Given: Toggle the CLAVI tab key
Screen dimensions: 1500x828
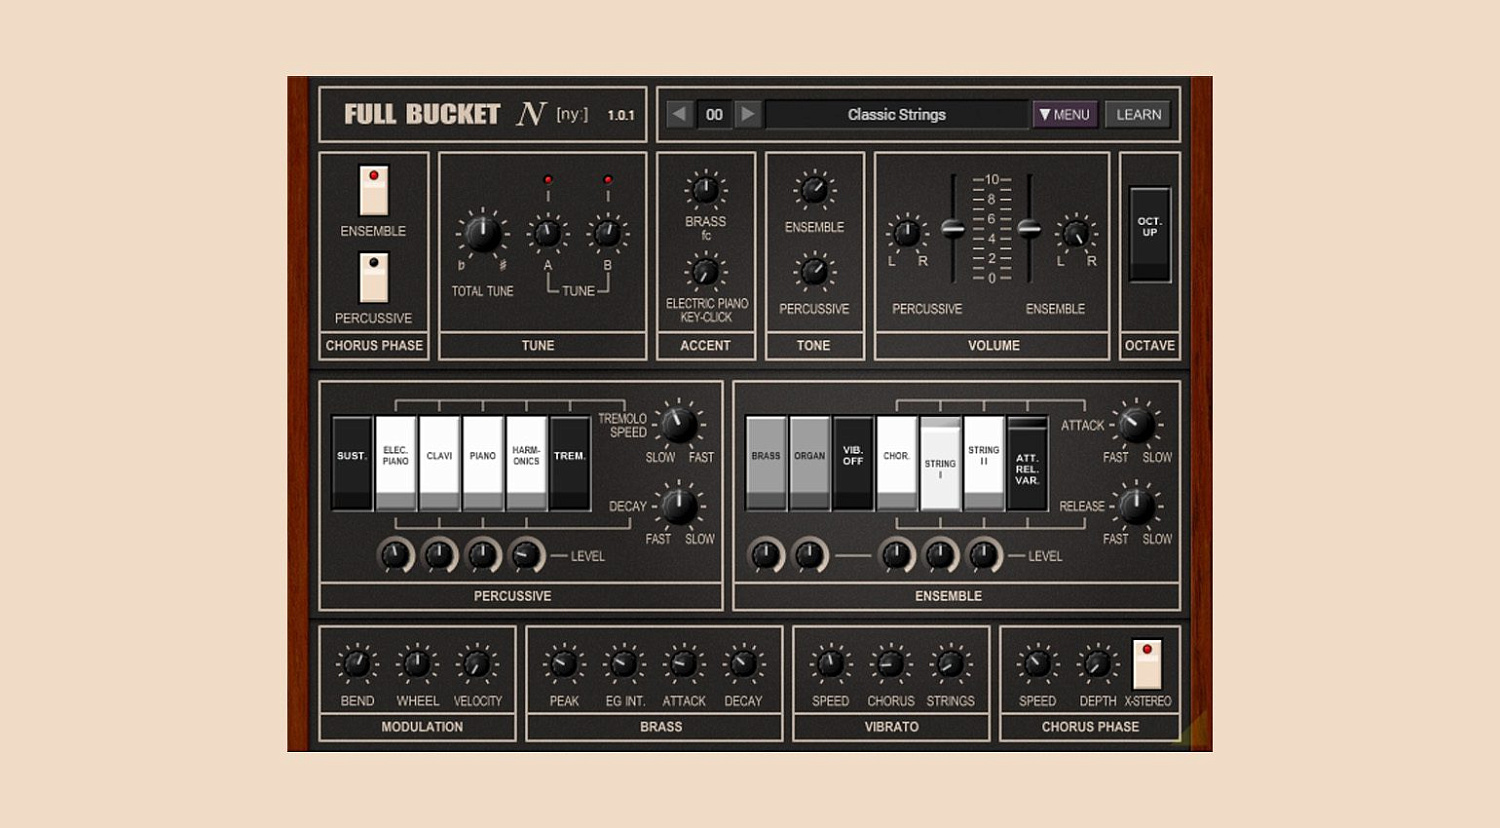Looking at the screenshot, I should pos(439,463).
